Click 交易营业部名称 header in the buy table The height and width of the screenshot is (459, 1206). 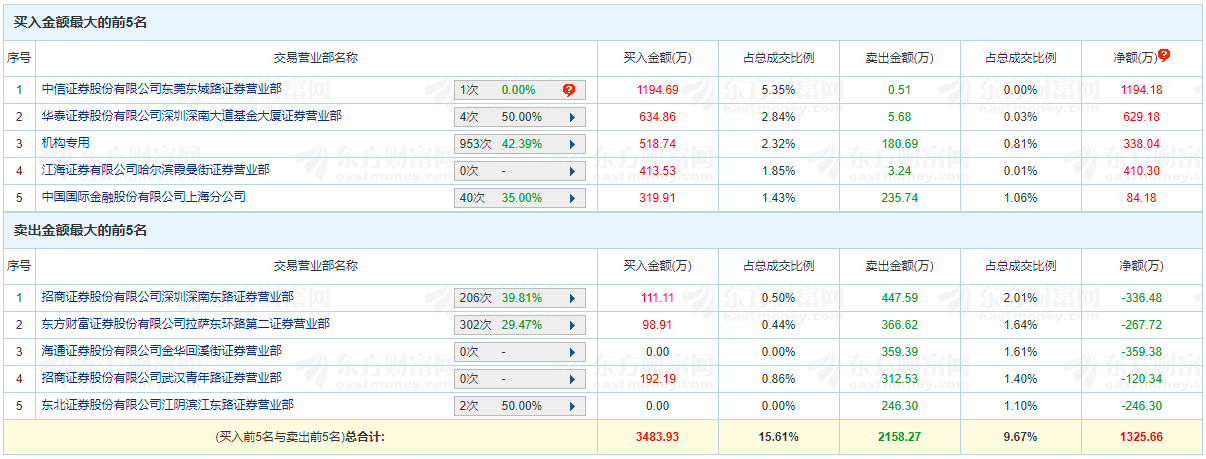(x=316, y=58)
